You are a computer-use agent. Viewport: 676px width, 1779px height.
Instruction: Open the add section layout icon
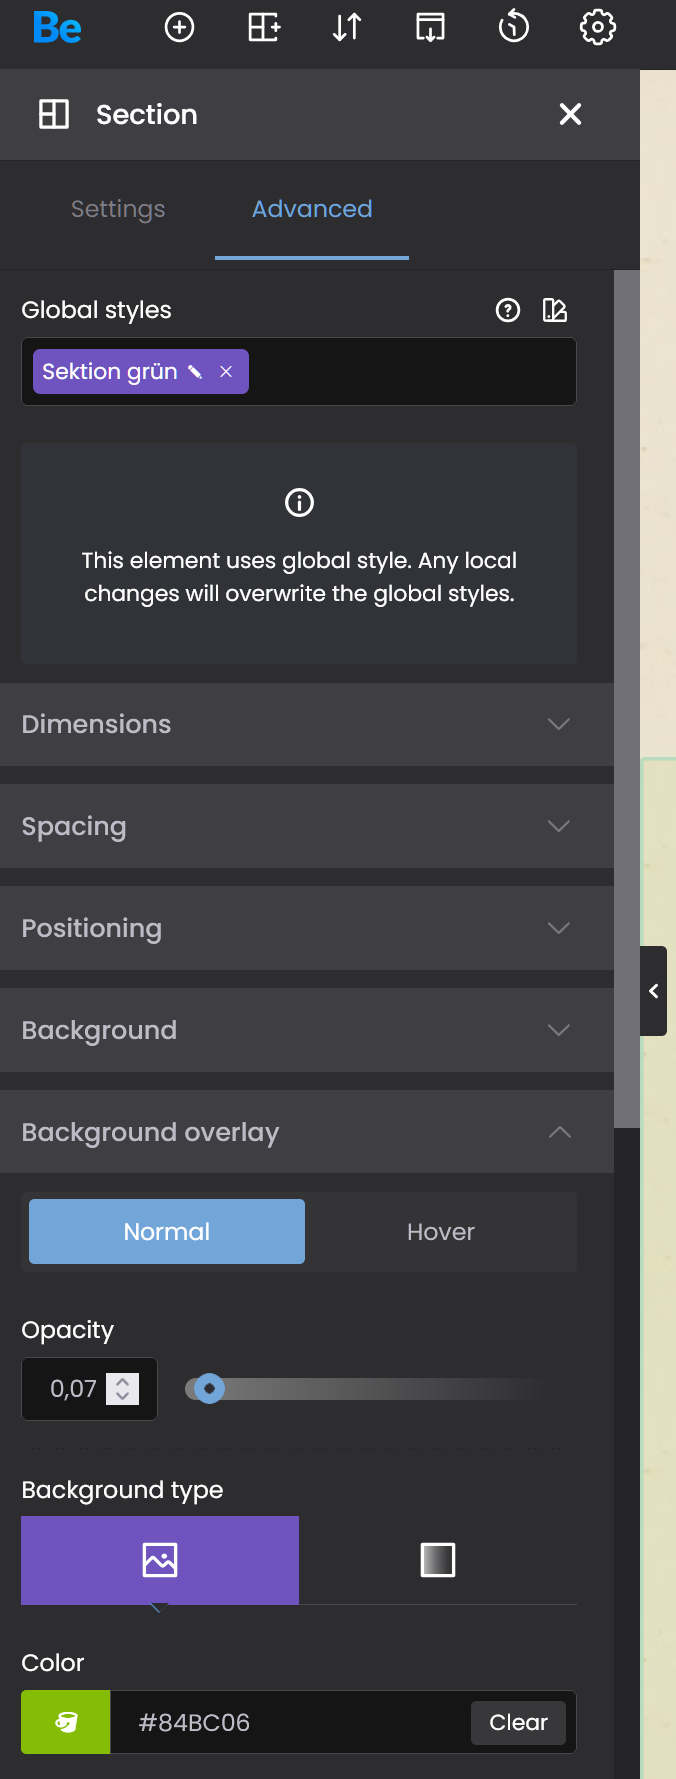[x=264, y=27]
